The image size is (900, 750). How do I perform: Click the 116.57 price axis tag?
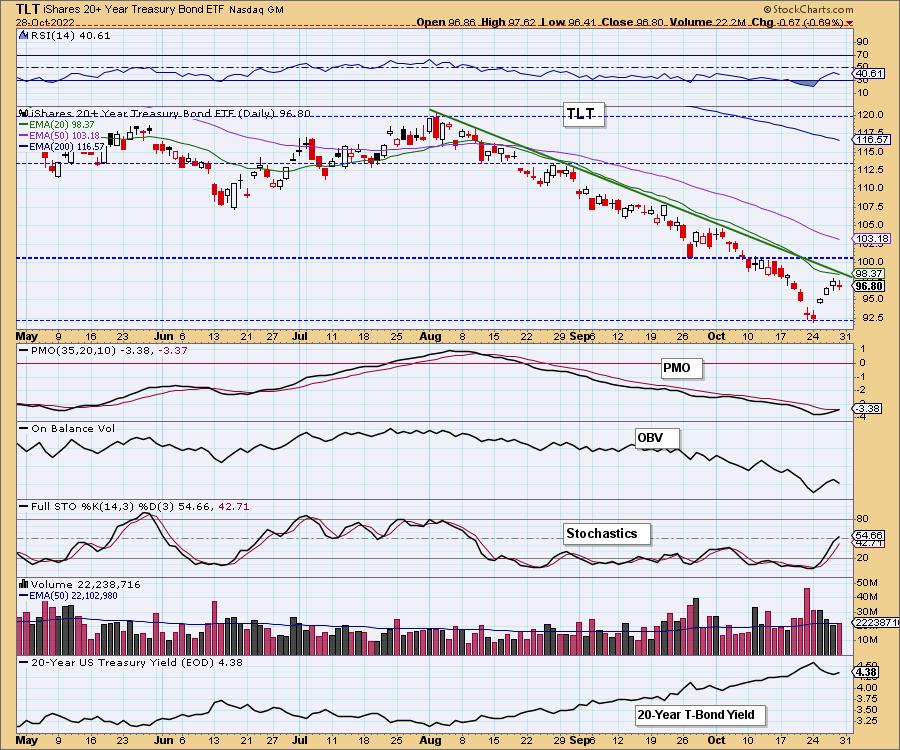coord(872,139)
